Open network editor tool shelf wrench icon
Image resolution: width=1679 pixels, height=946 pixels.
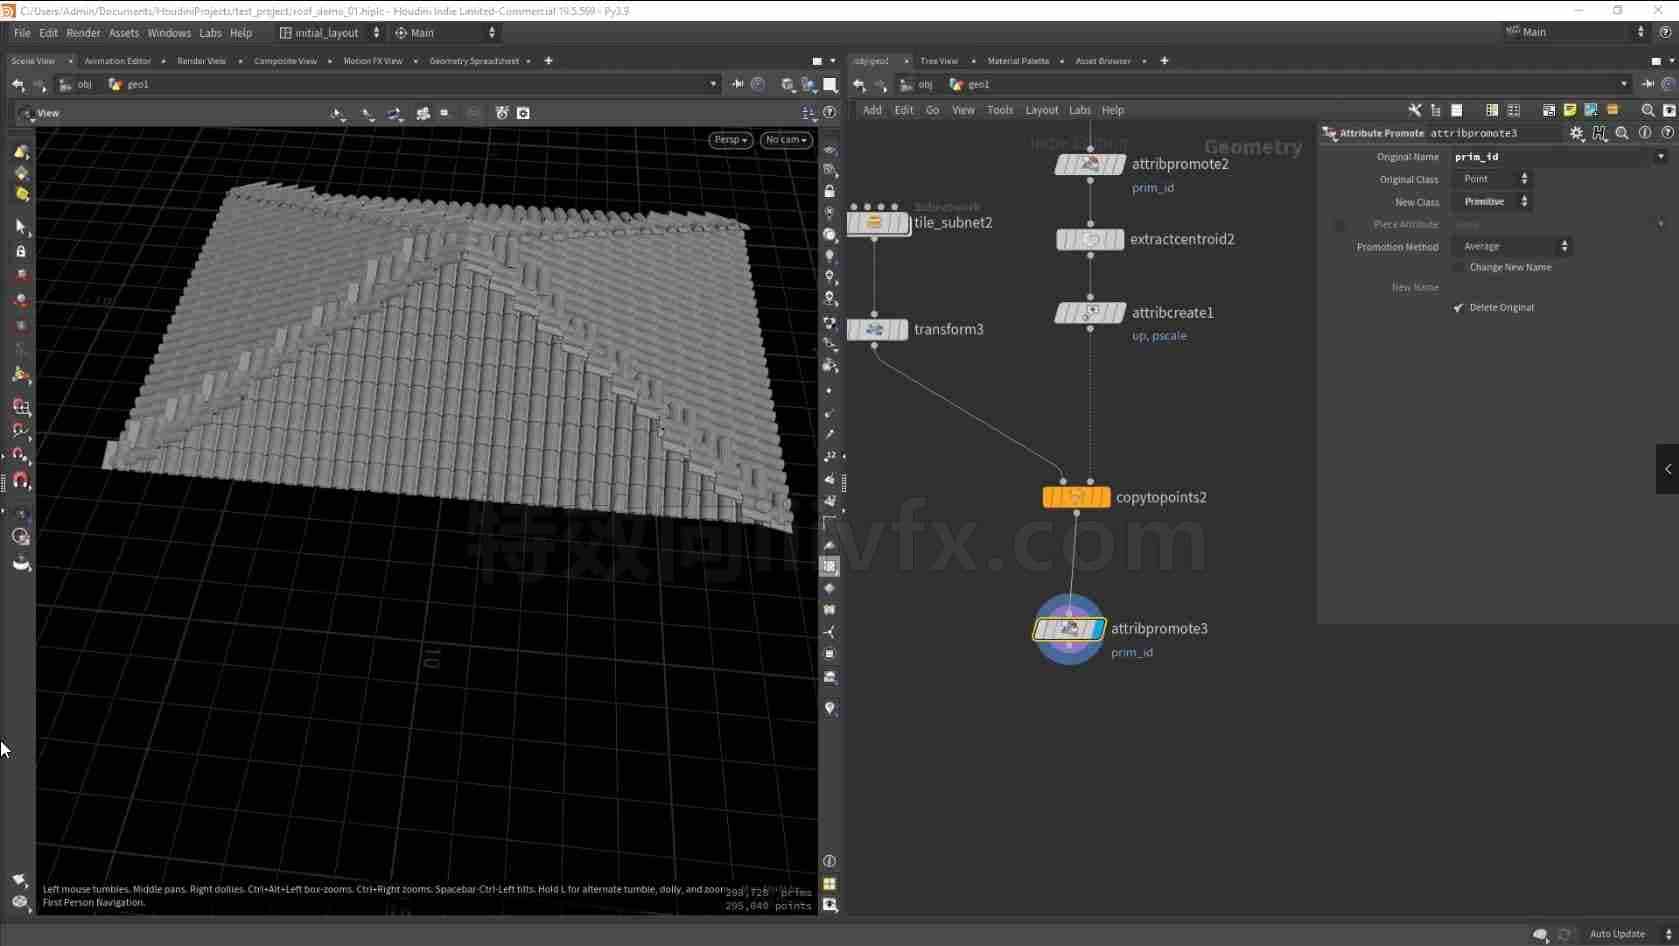click(x=1414, y=110)
